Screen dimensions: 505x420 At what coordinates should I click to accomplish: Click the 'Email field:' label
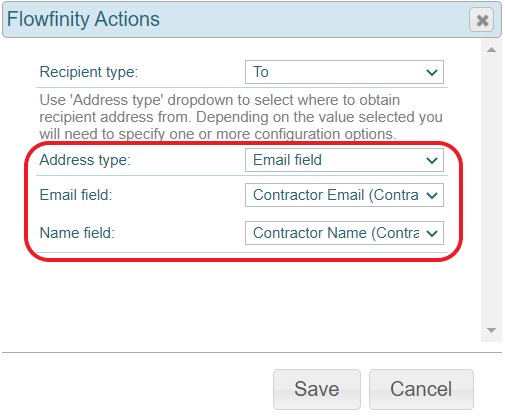76,195
